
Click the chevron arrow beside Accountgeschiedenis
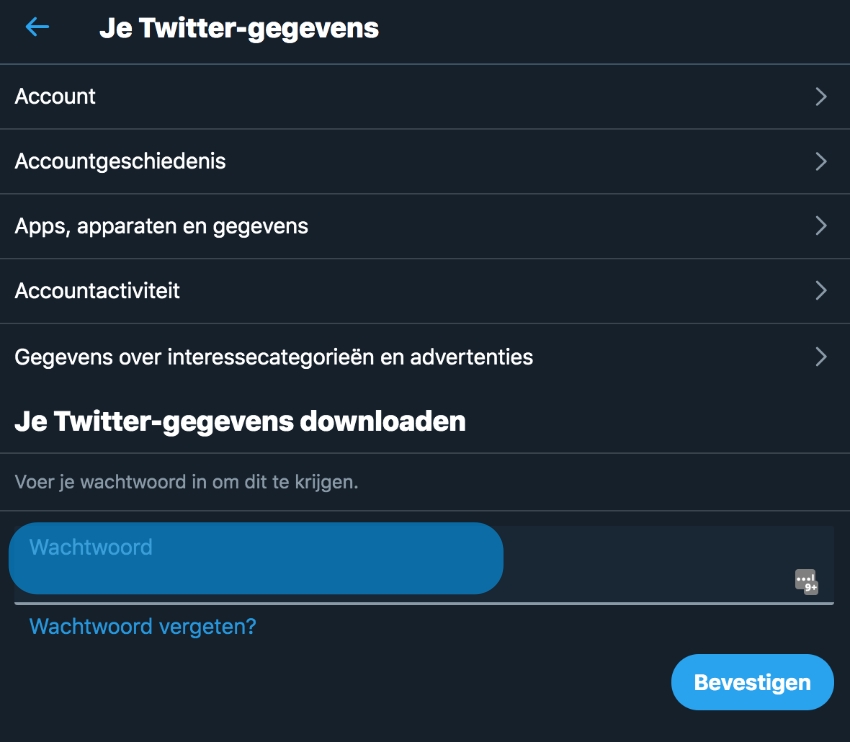coord(821,161)
